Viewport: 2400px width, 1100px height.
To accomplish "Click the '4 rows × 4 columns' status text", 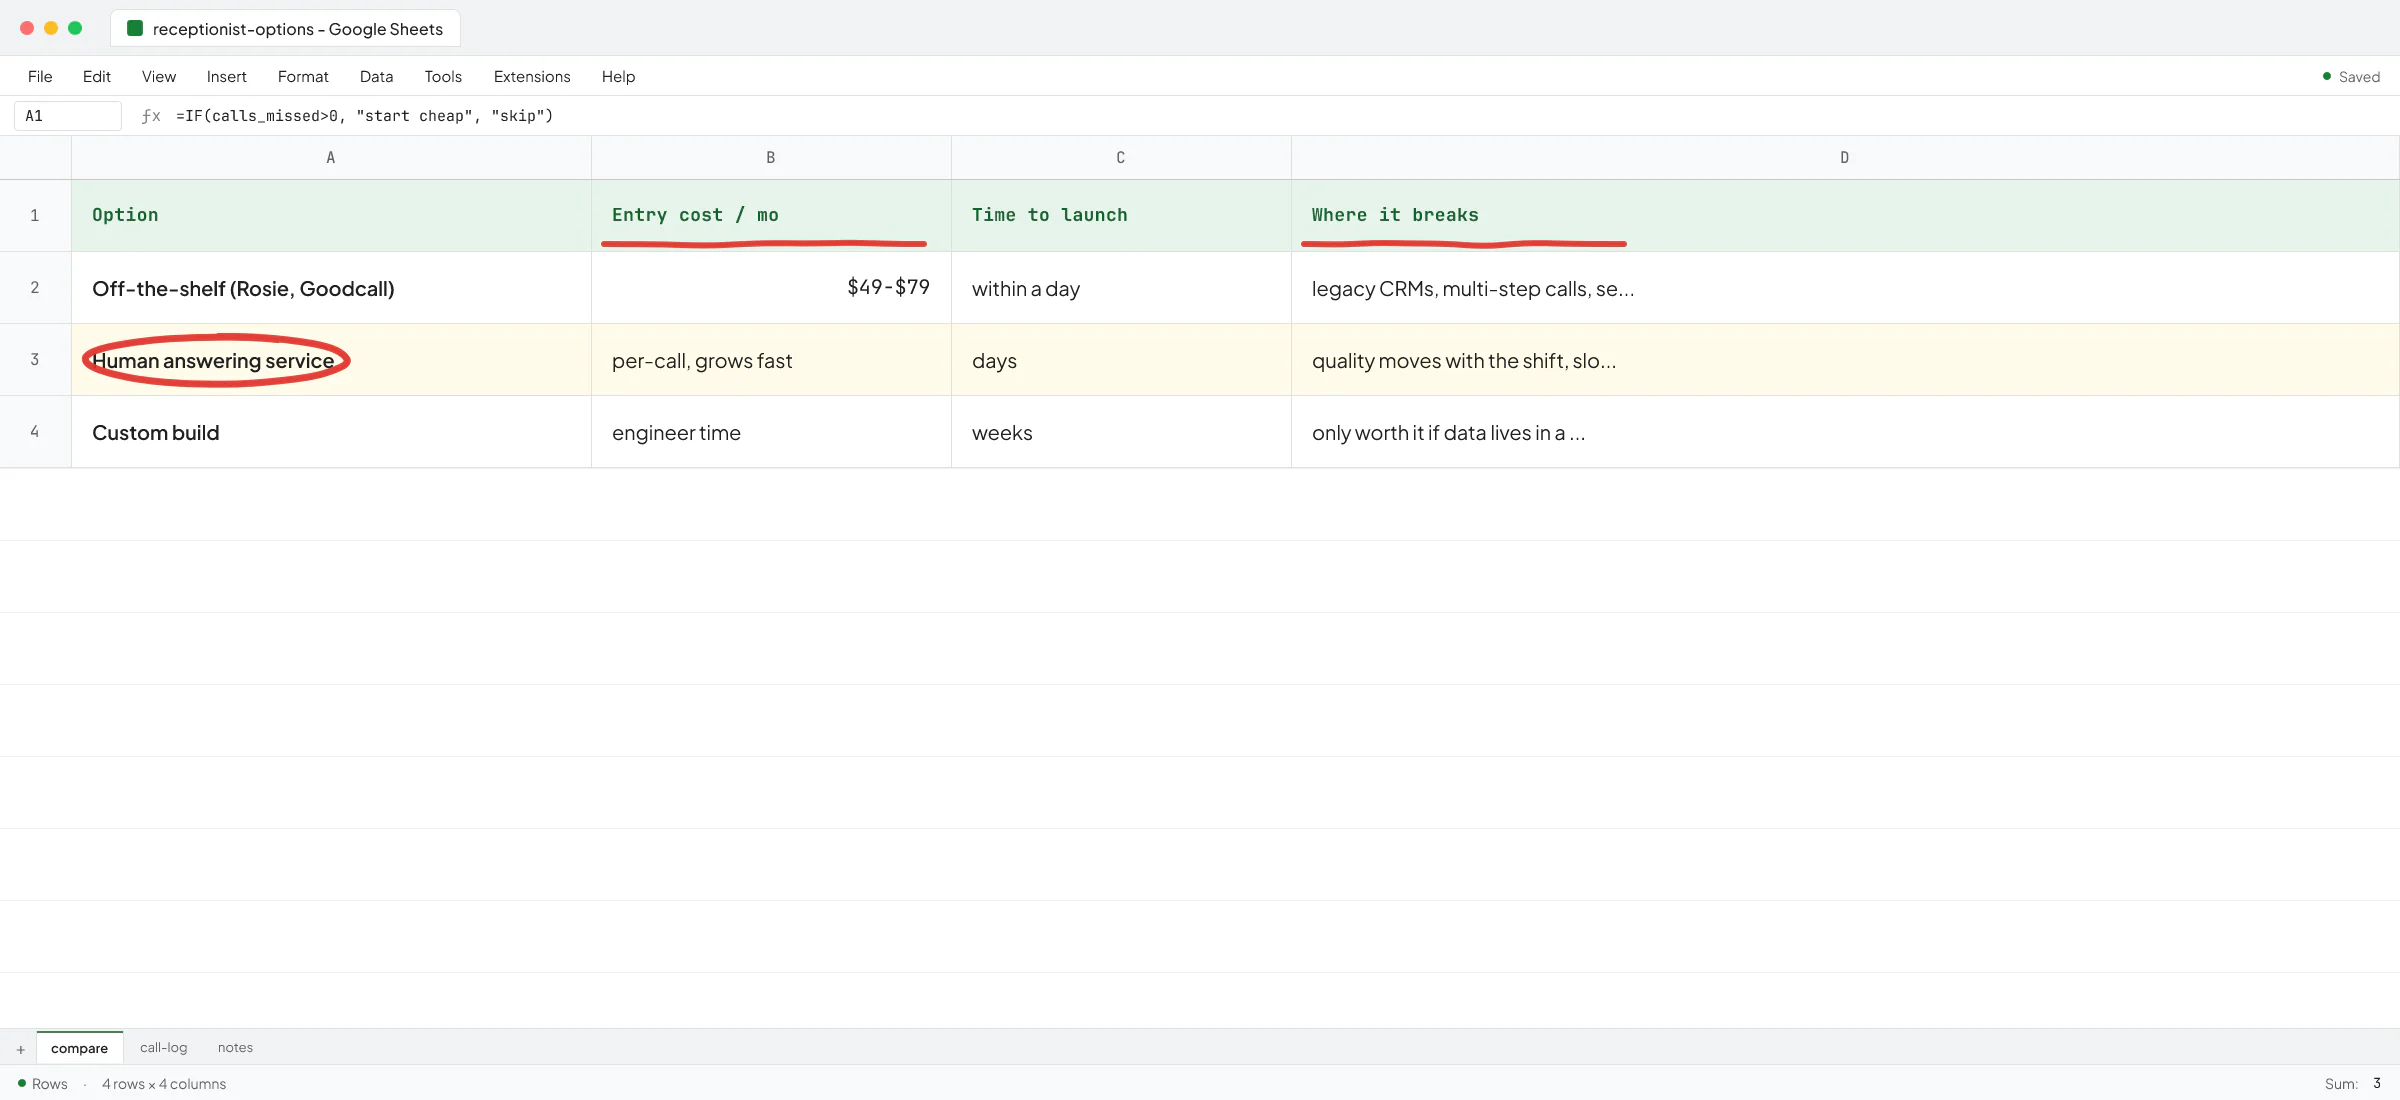I will point(164,1084).
